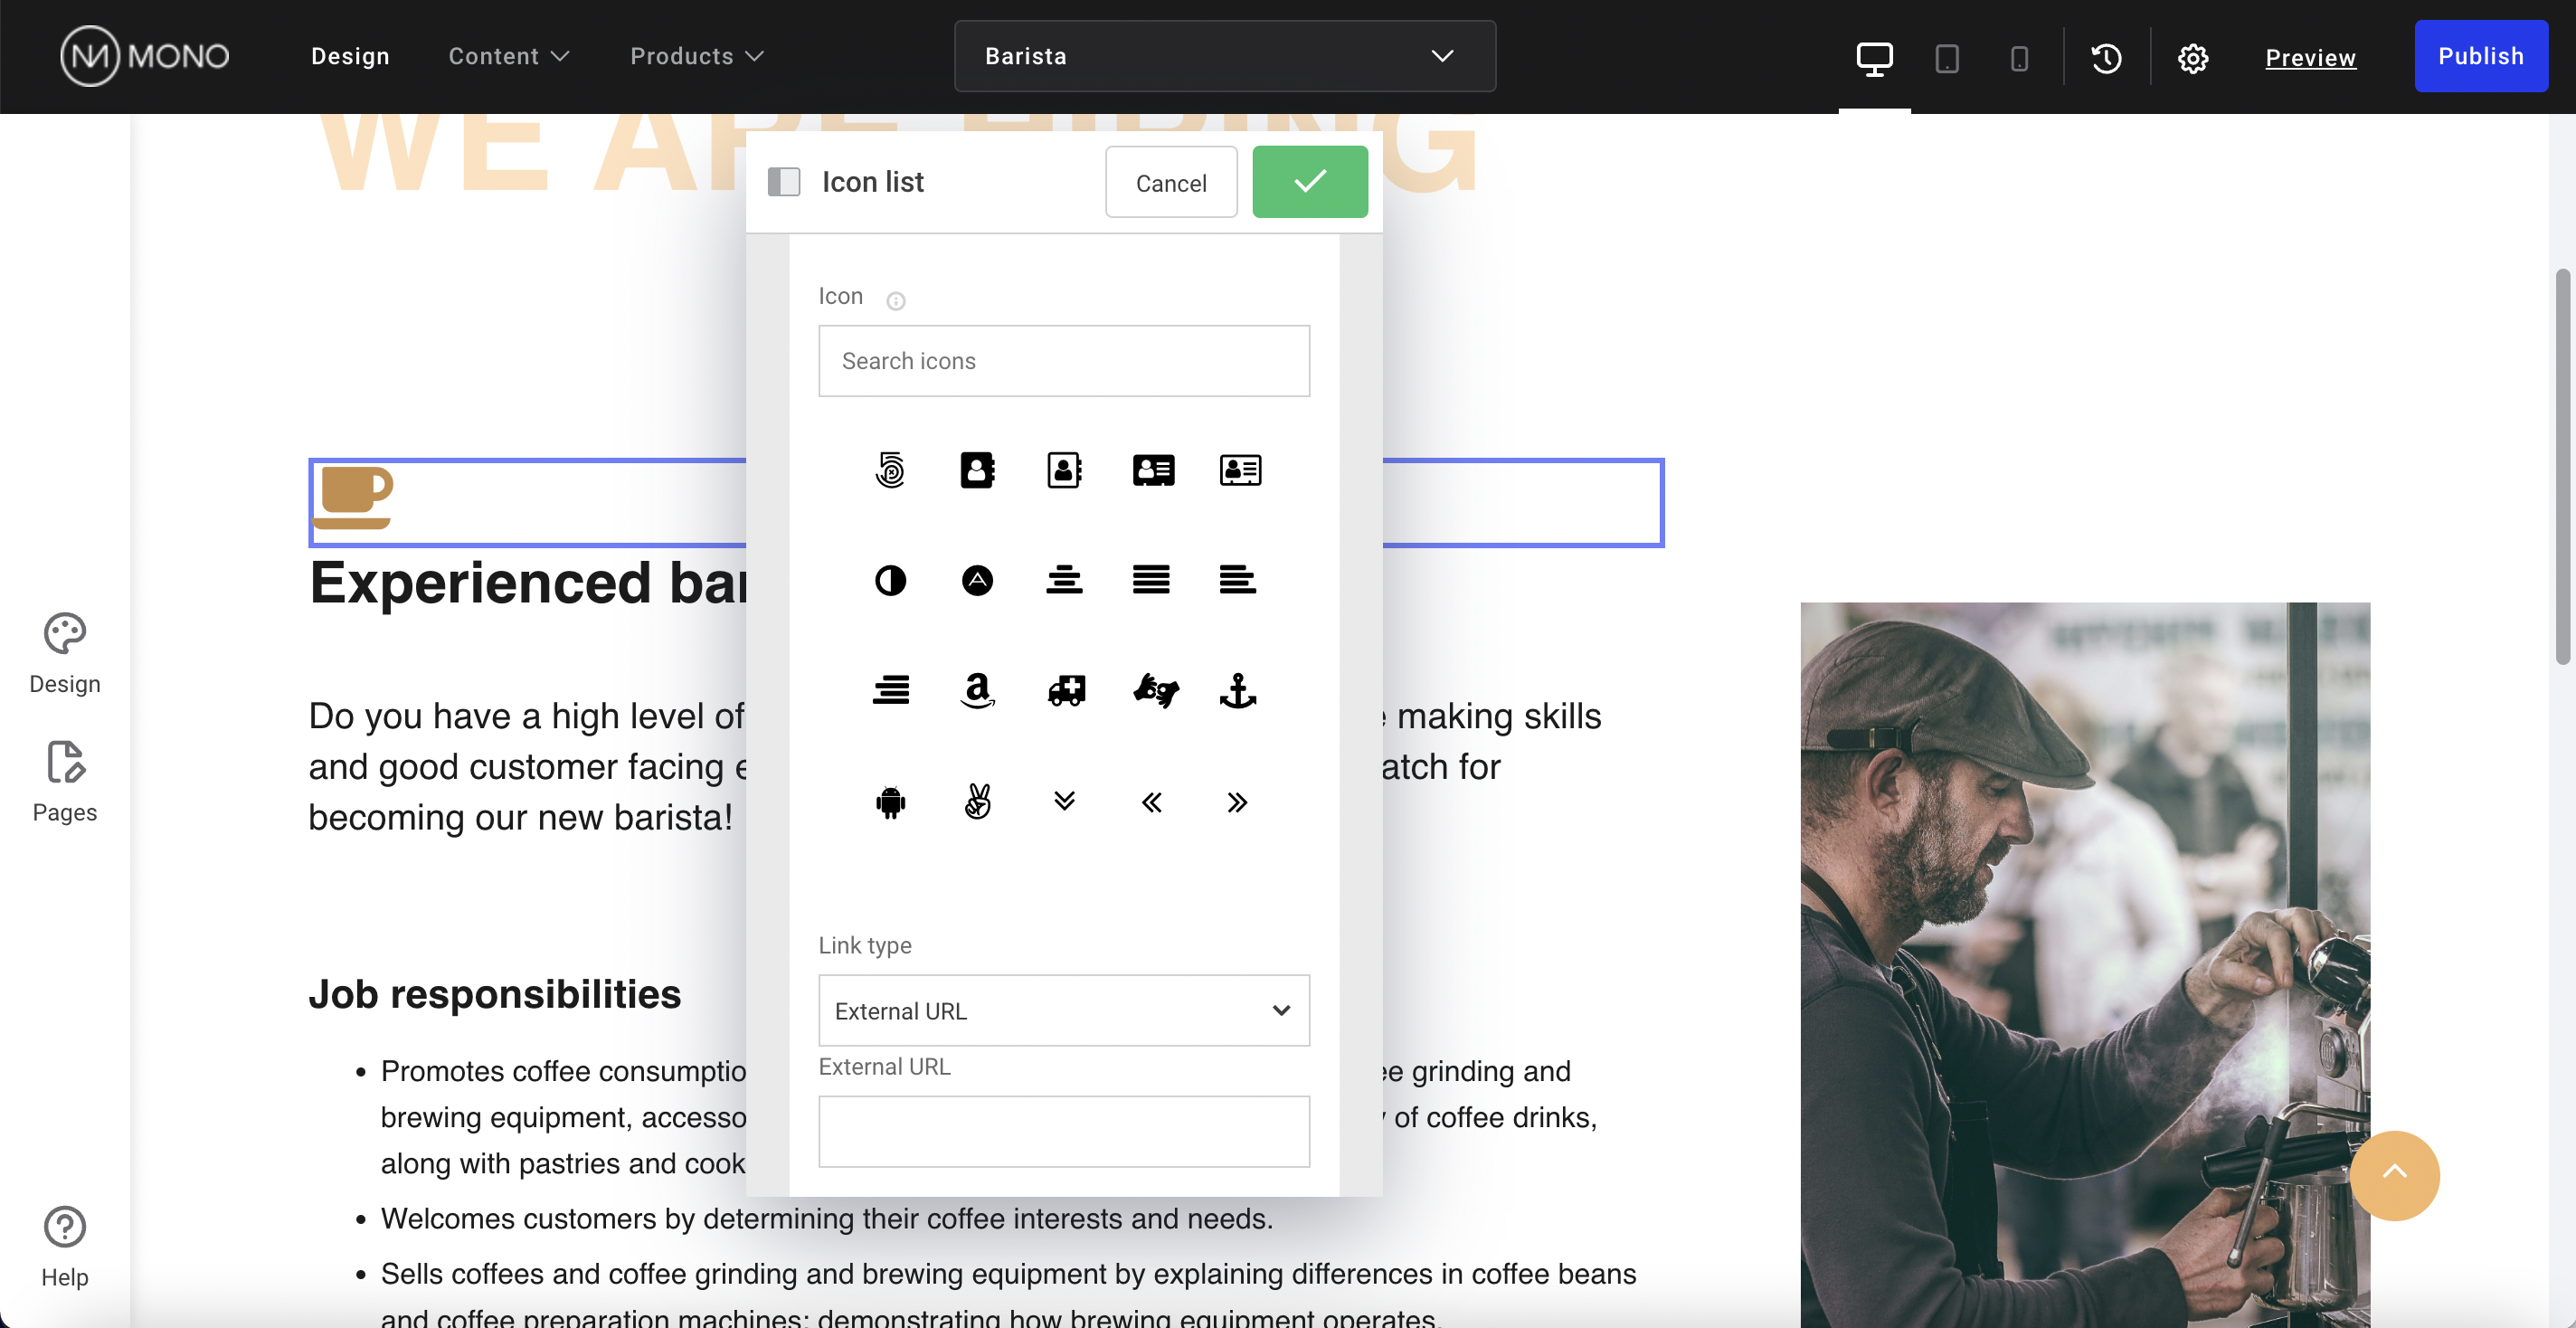This screenshot has width=2576, height=1328.
Task: Click the Preview link
Action: pos(2310,57)
